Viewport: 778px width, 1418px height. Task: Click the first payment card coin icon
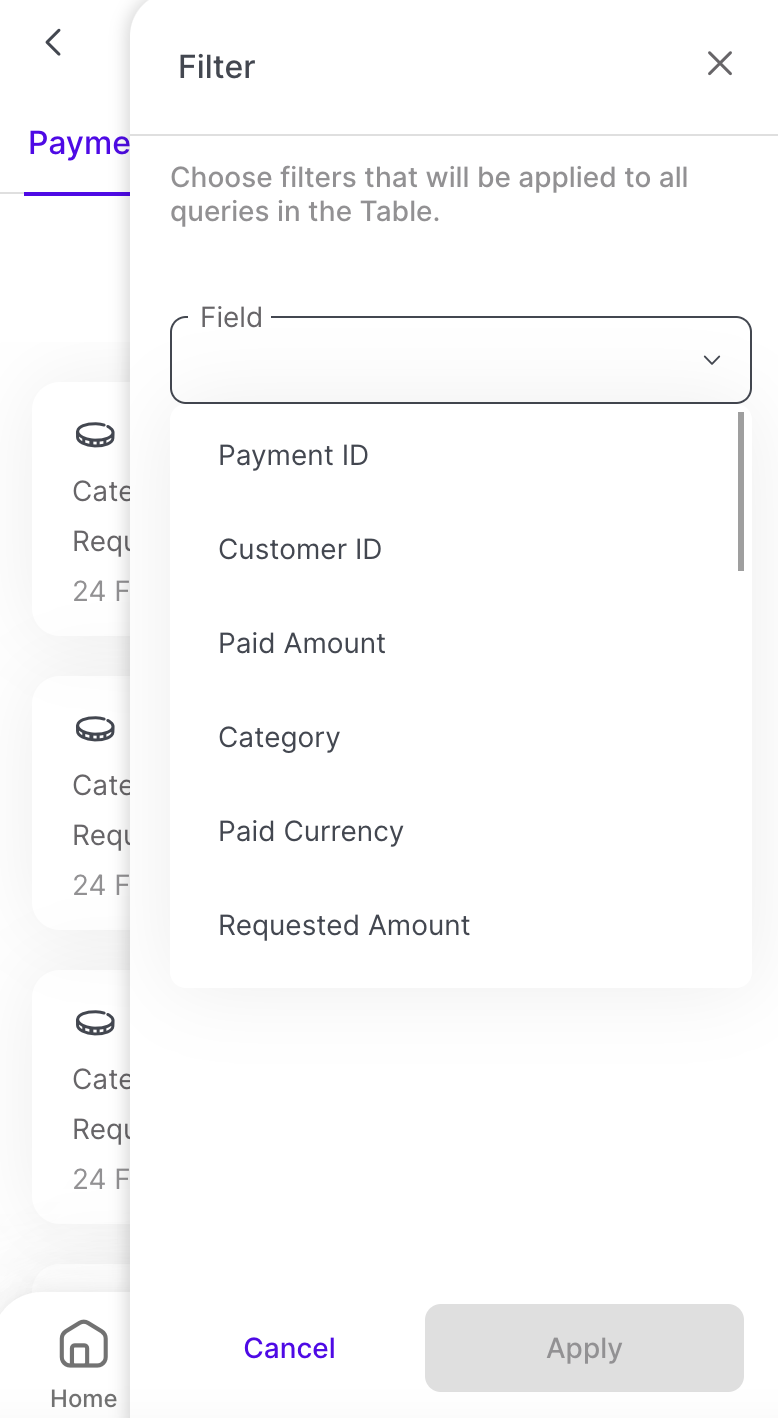pyautogui.click(x=95, y=435)
